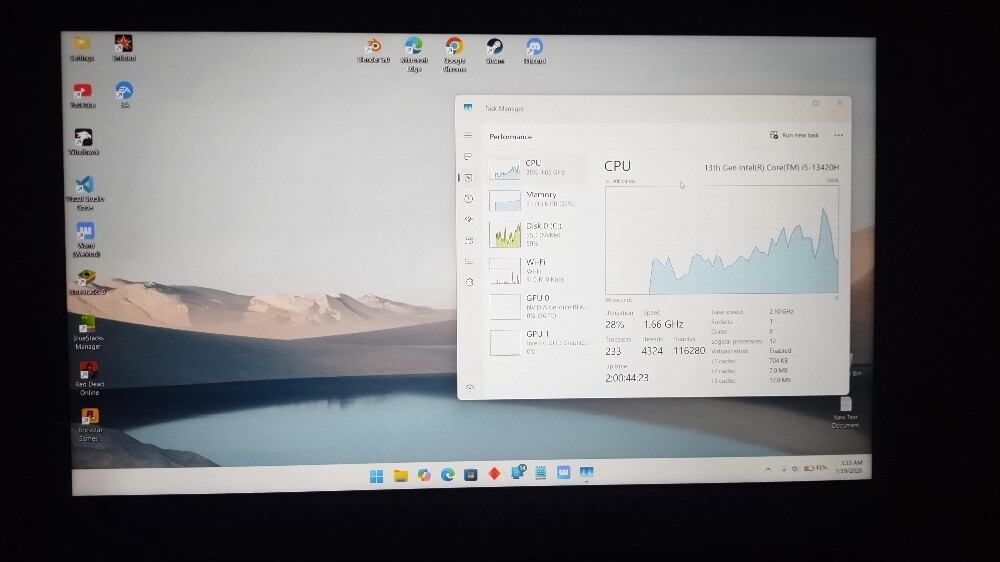Open the Details page in Task Manager
1000x562 pixels.
coord(469,262)
